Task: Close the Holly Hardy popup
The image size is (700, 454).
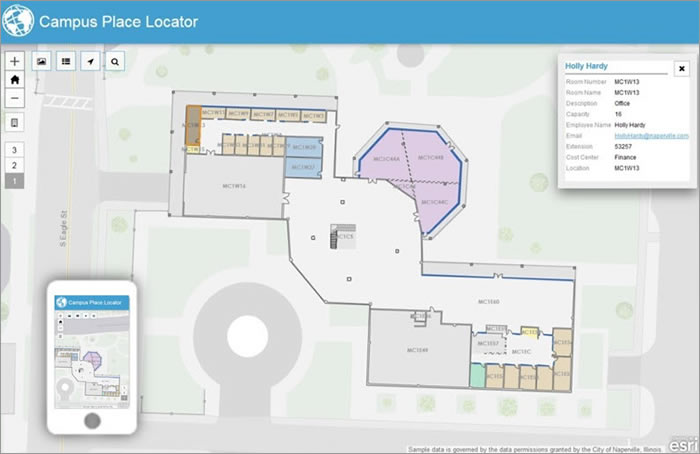Action: (x=682, y=69)
